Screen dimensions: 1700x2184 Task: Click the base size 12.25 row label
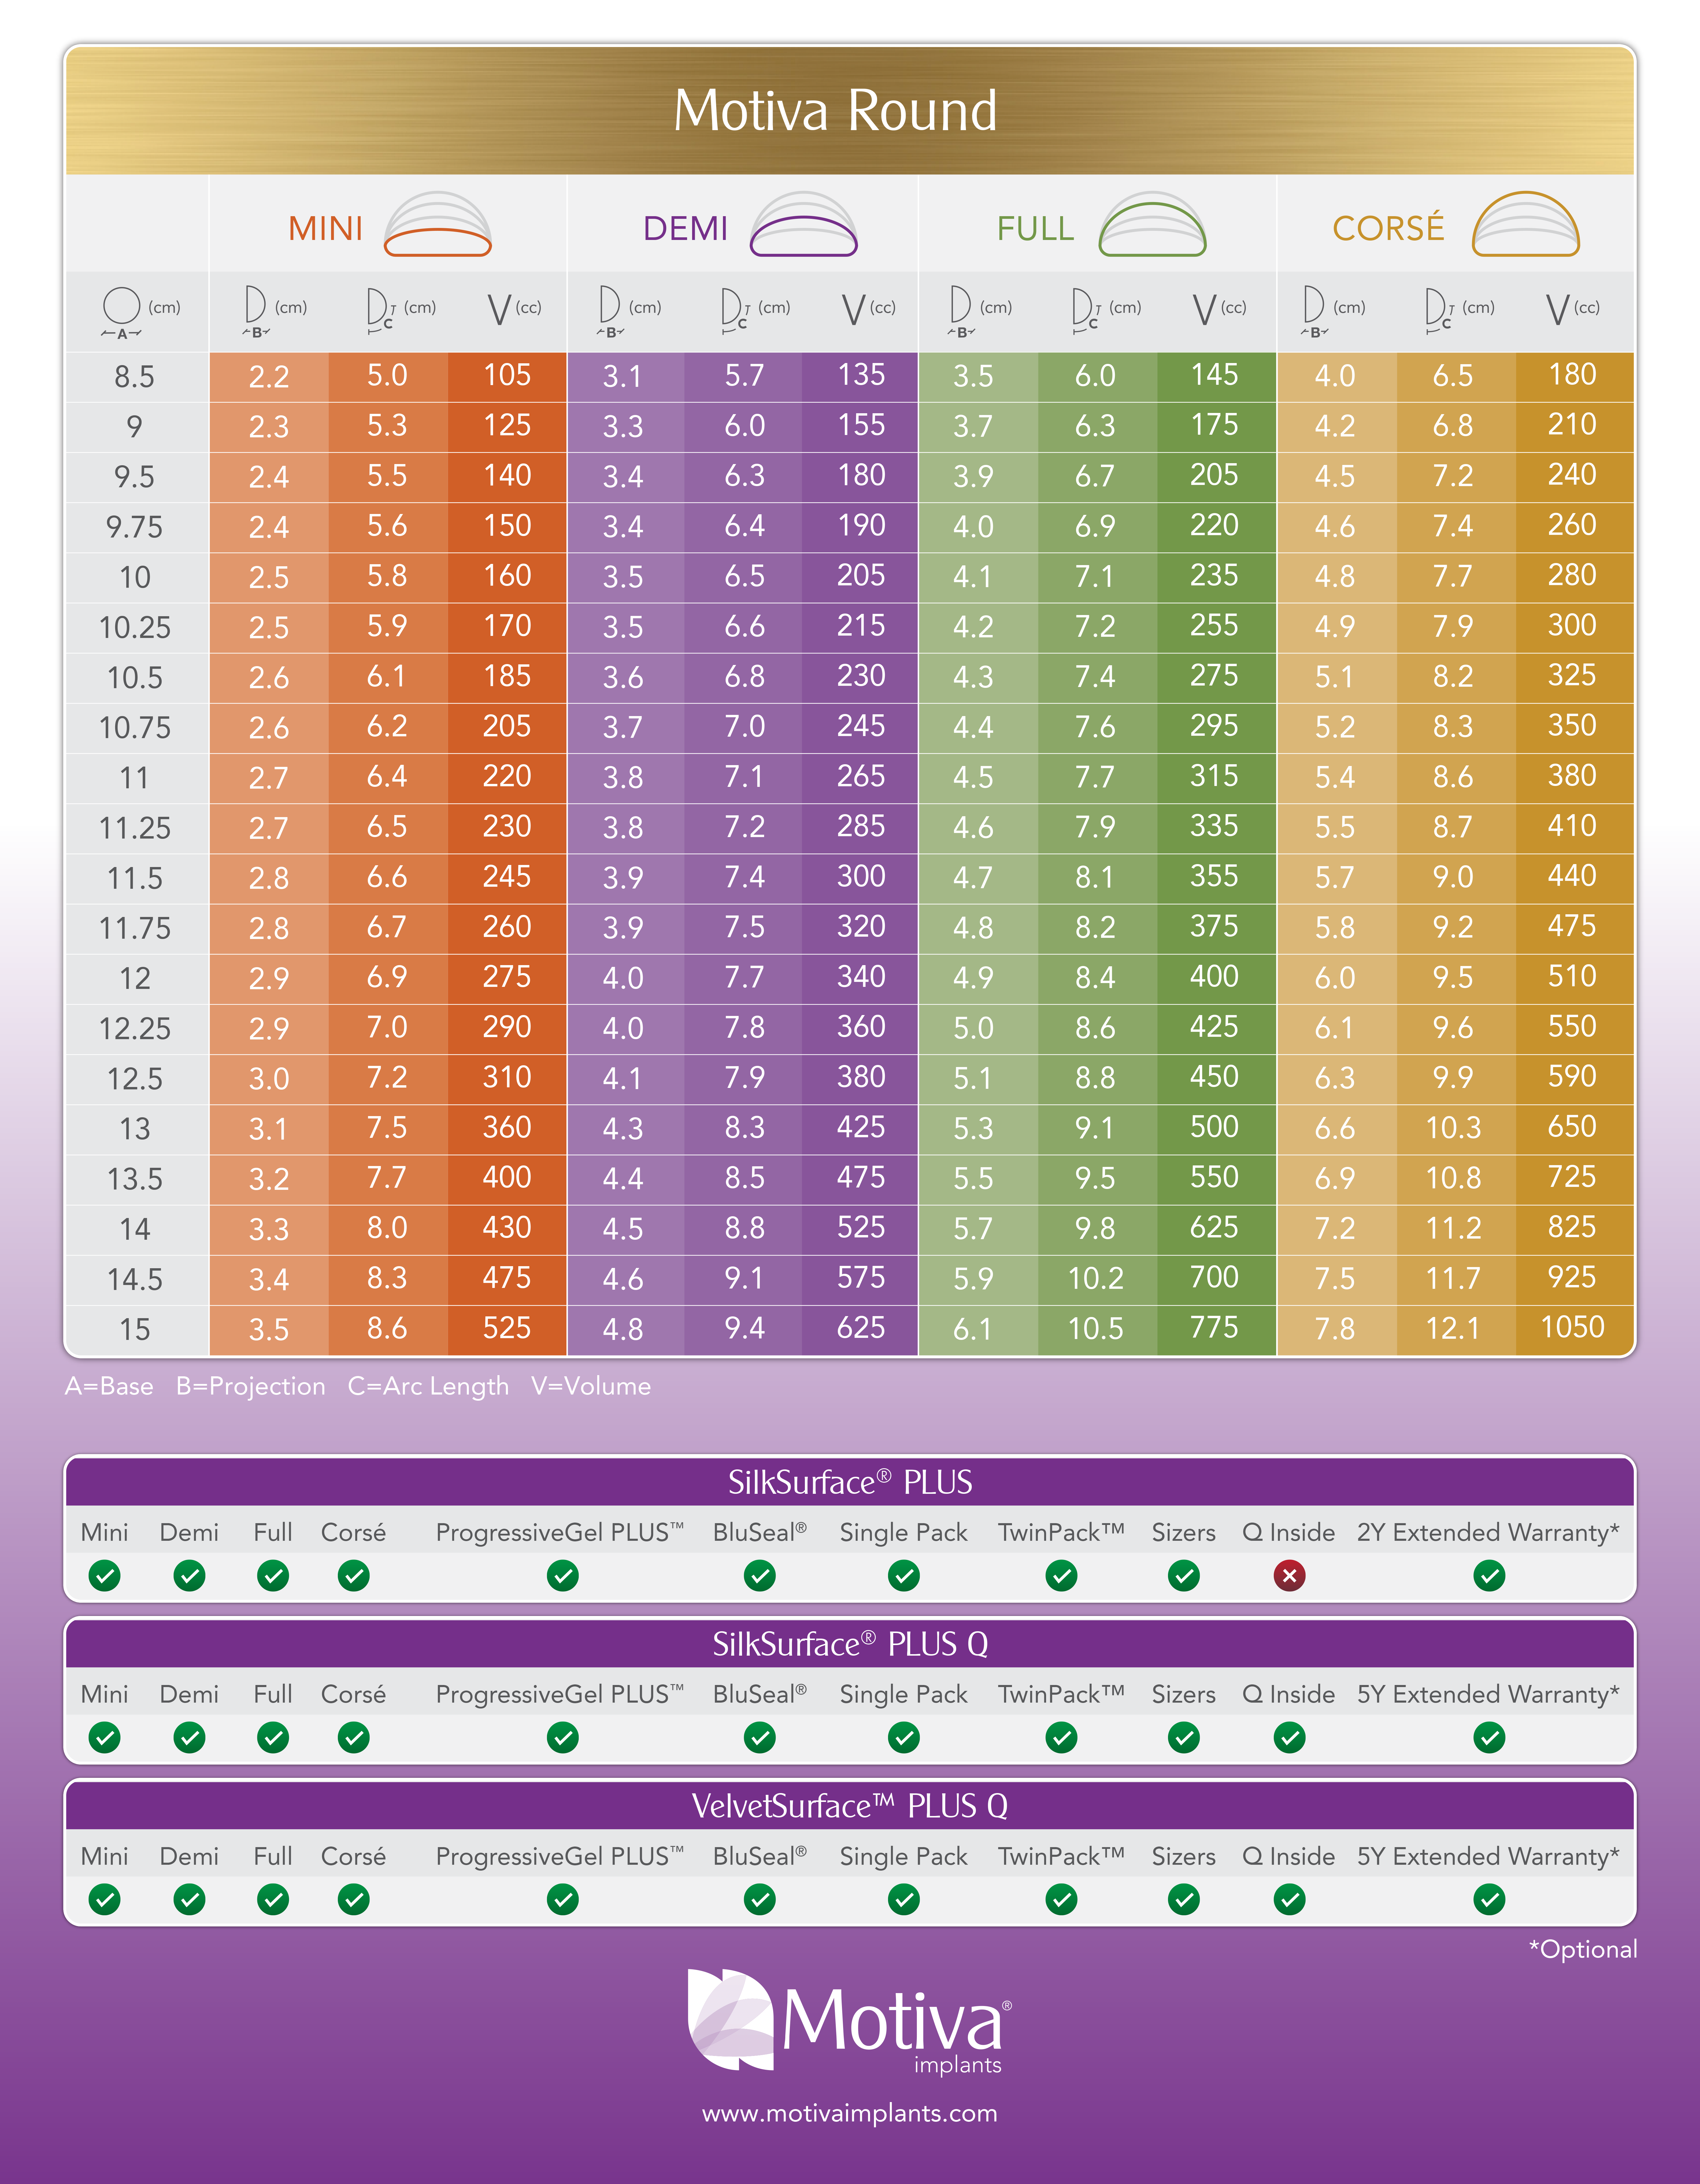(135, 1028)
